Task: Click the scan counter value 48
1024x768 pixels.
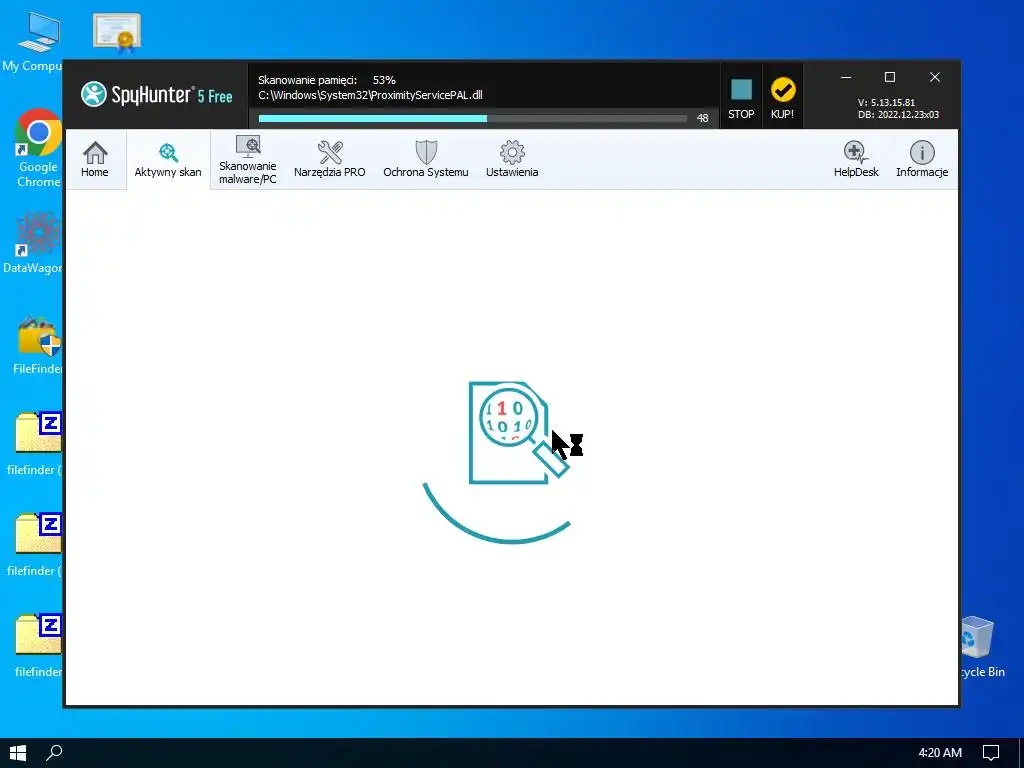Action: click(x=702, y=119)
